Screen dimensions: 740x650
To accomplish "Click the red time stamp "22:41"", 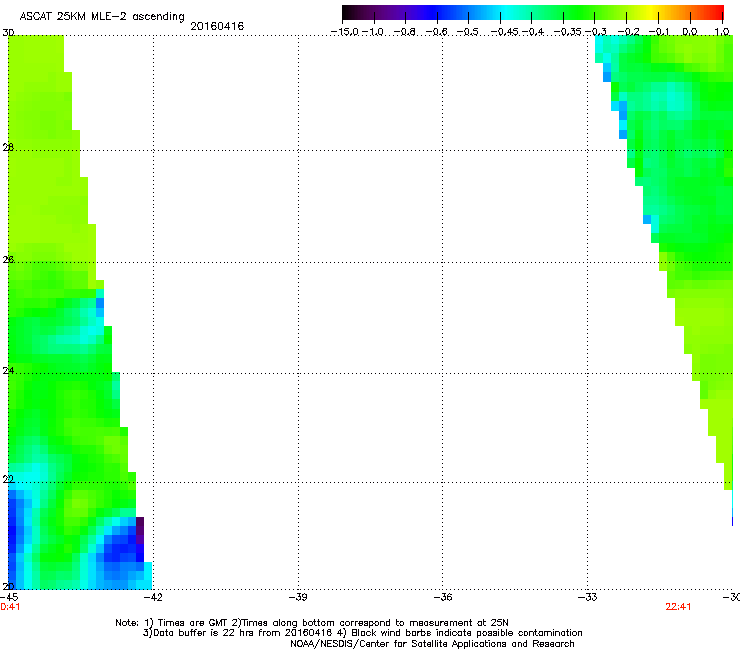I will [678, 607].
